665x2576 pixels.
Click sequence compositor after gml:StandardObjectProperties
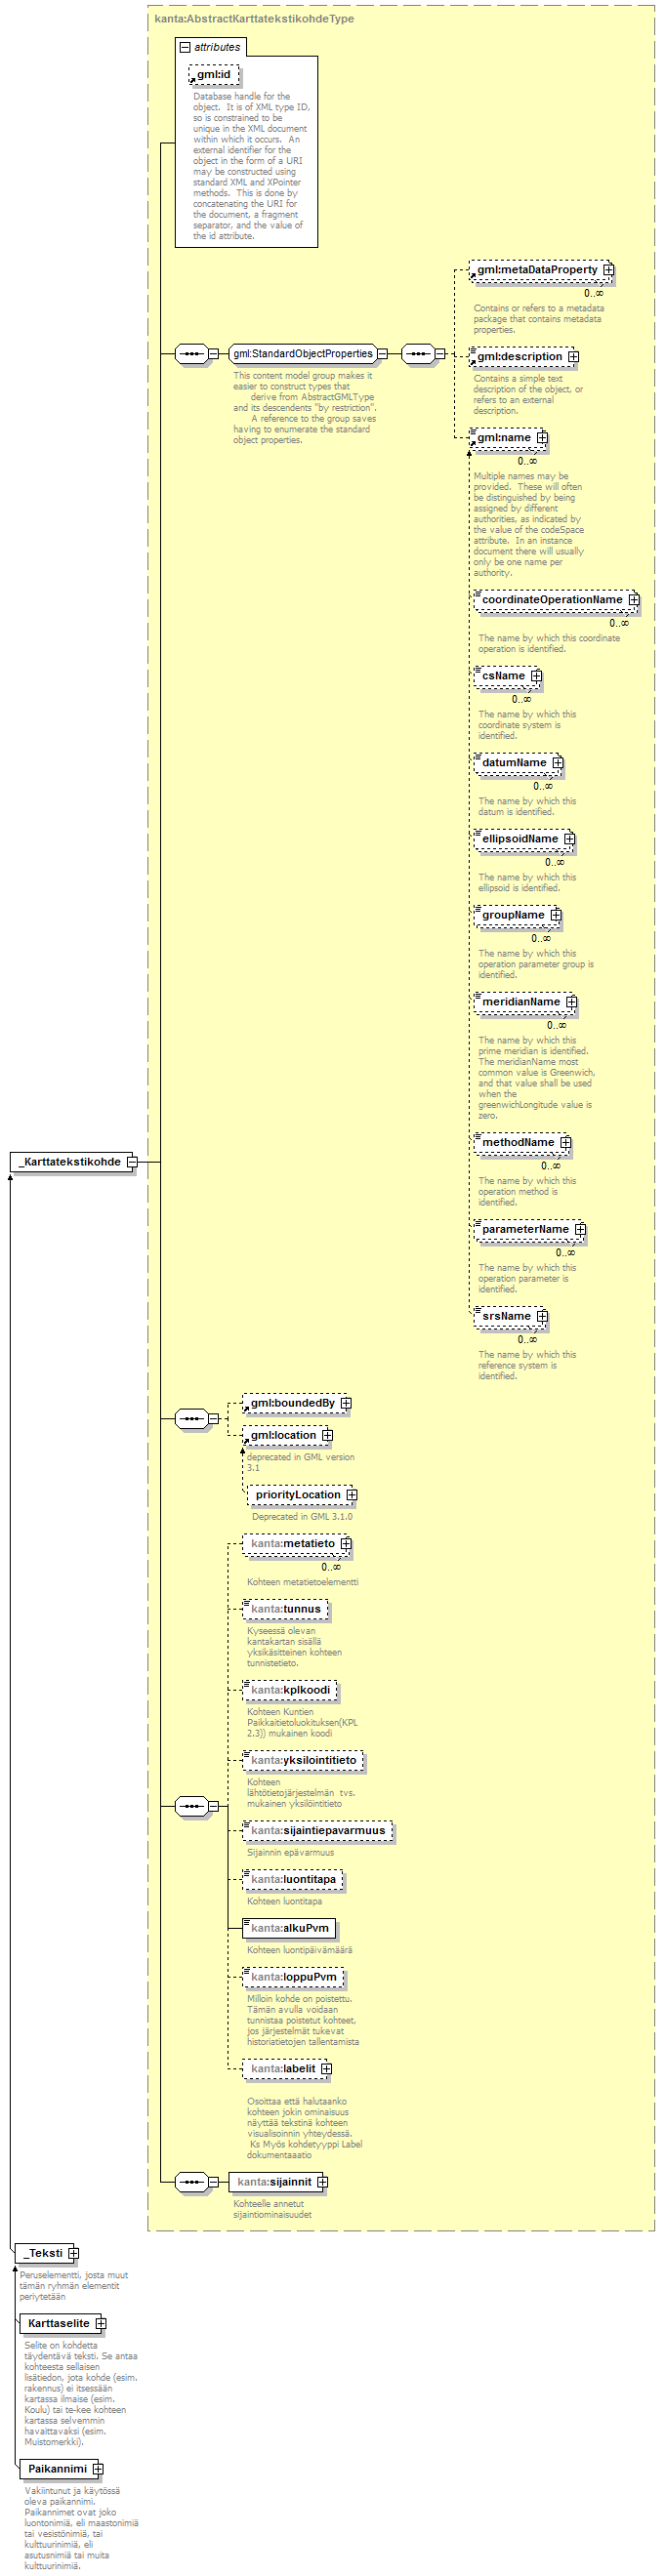(x=418, y=354)
